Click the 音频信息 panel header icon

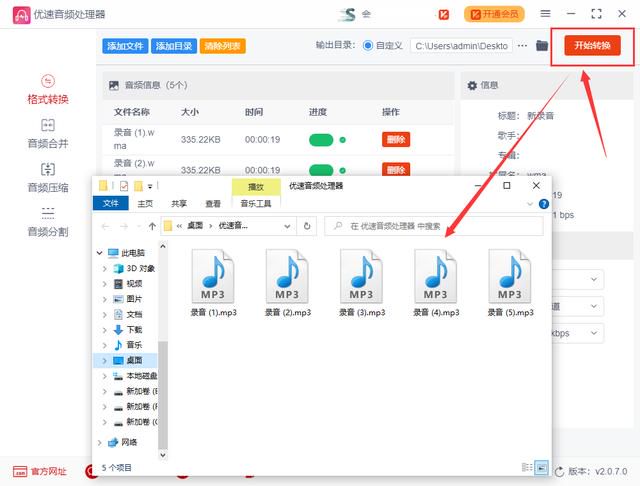[x=114, y=85]
